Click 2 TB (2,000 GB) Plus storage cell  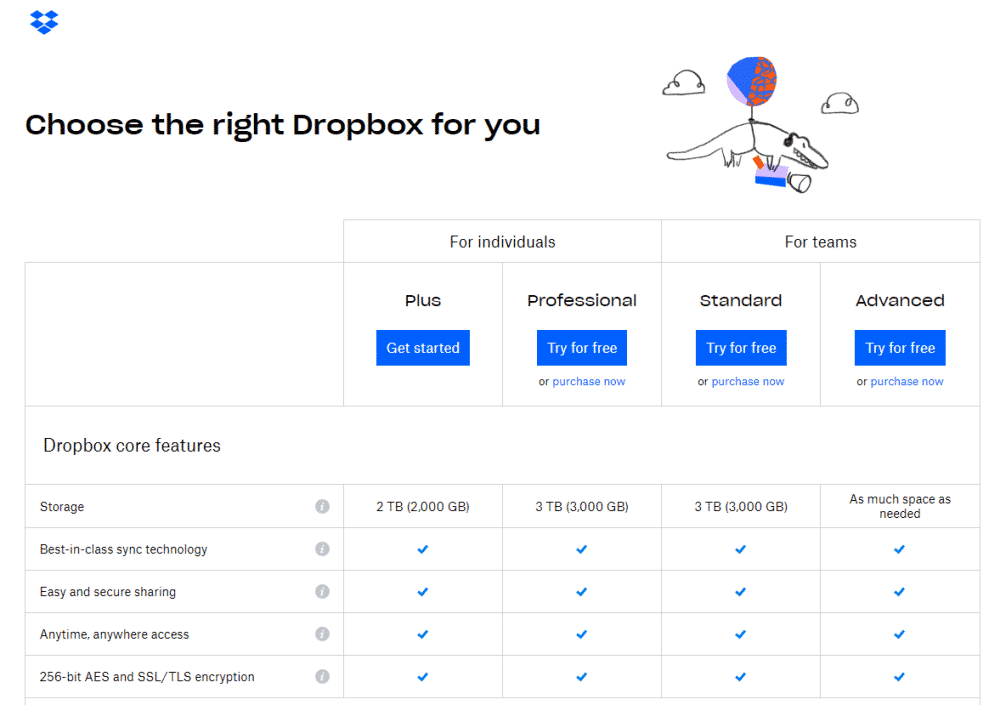[423, 507]
